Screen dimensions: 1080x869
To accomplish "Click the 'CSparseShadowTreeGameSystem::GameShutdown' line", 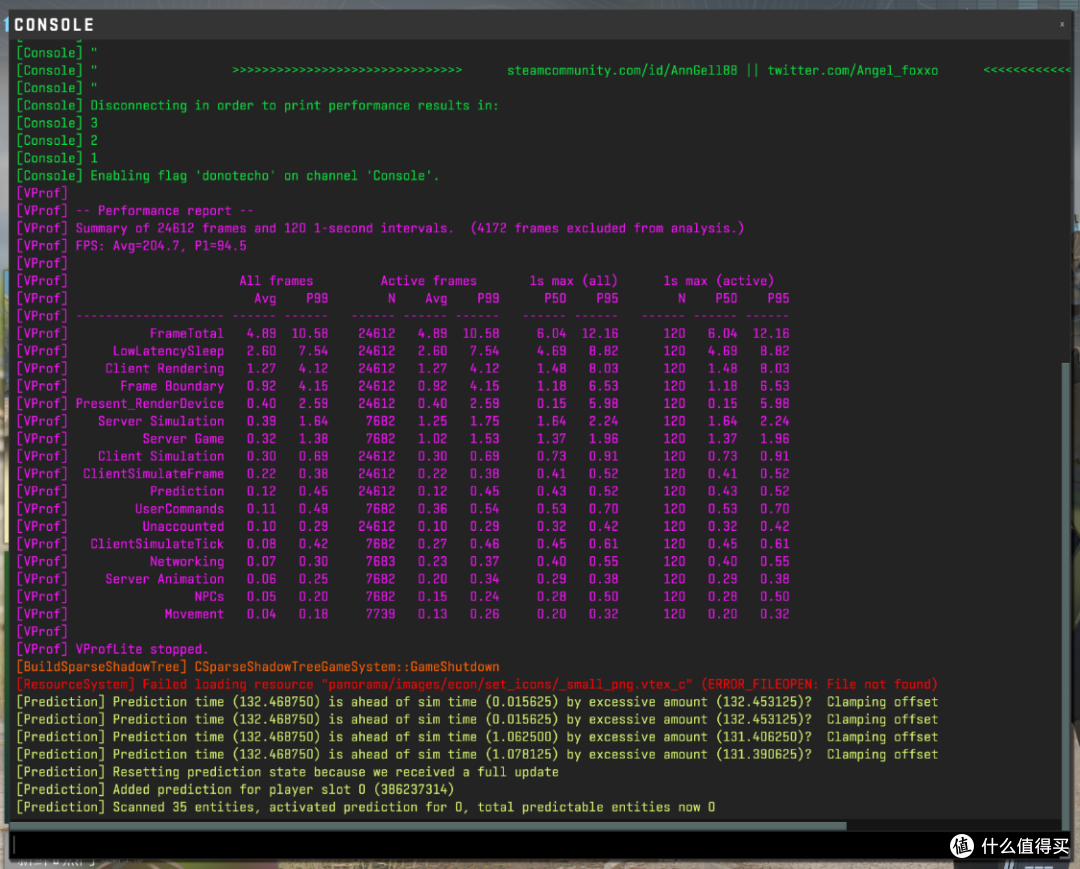I will coord(258,667).
